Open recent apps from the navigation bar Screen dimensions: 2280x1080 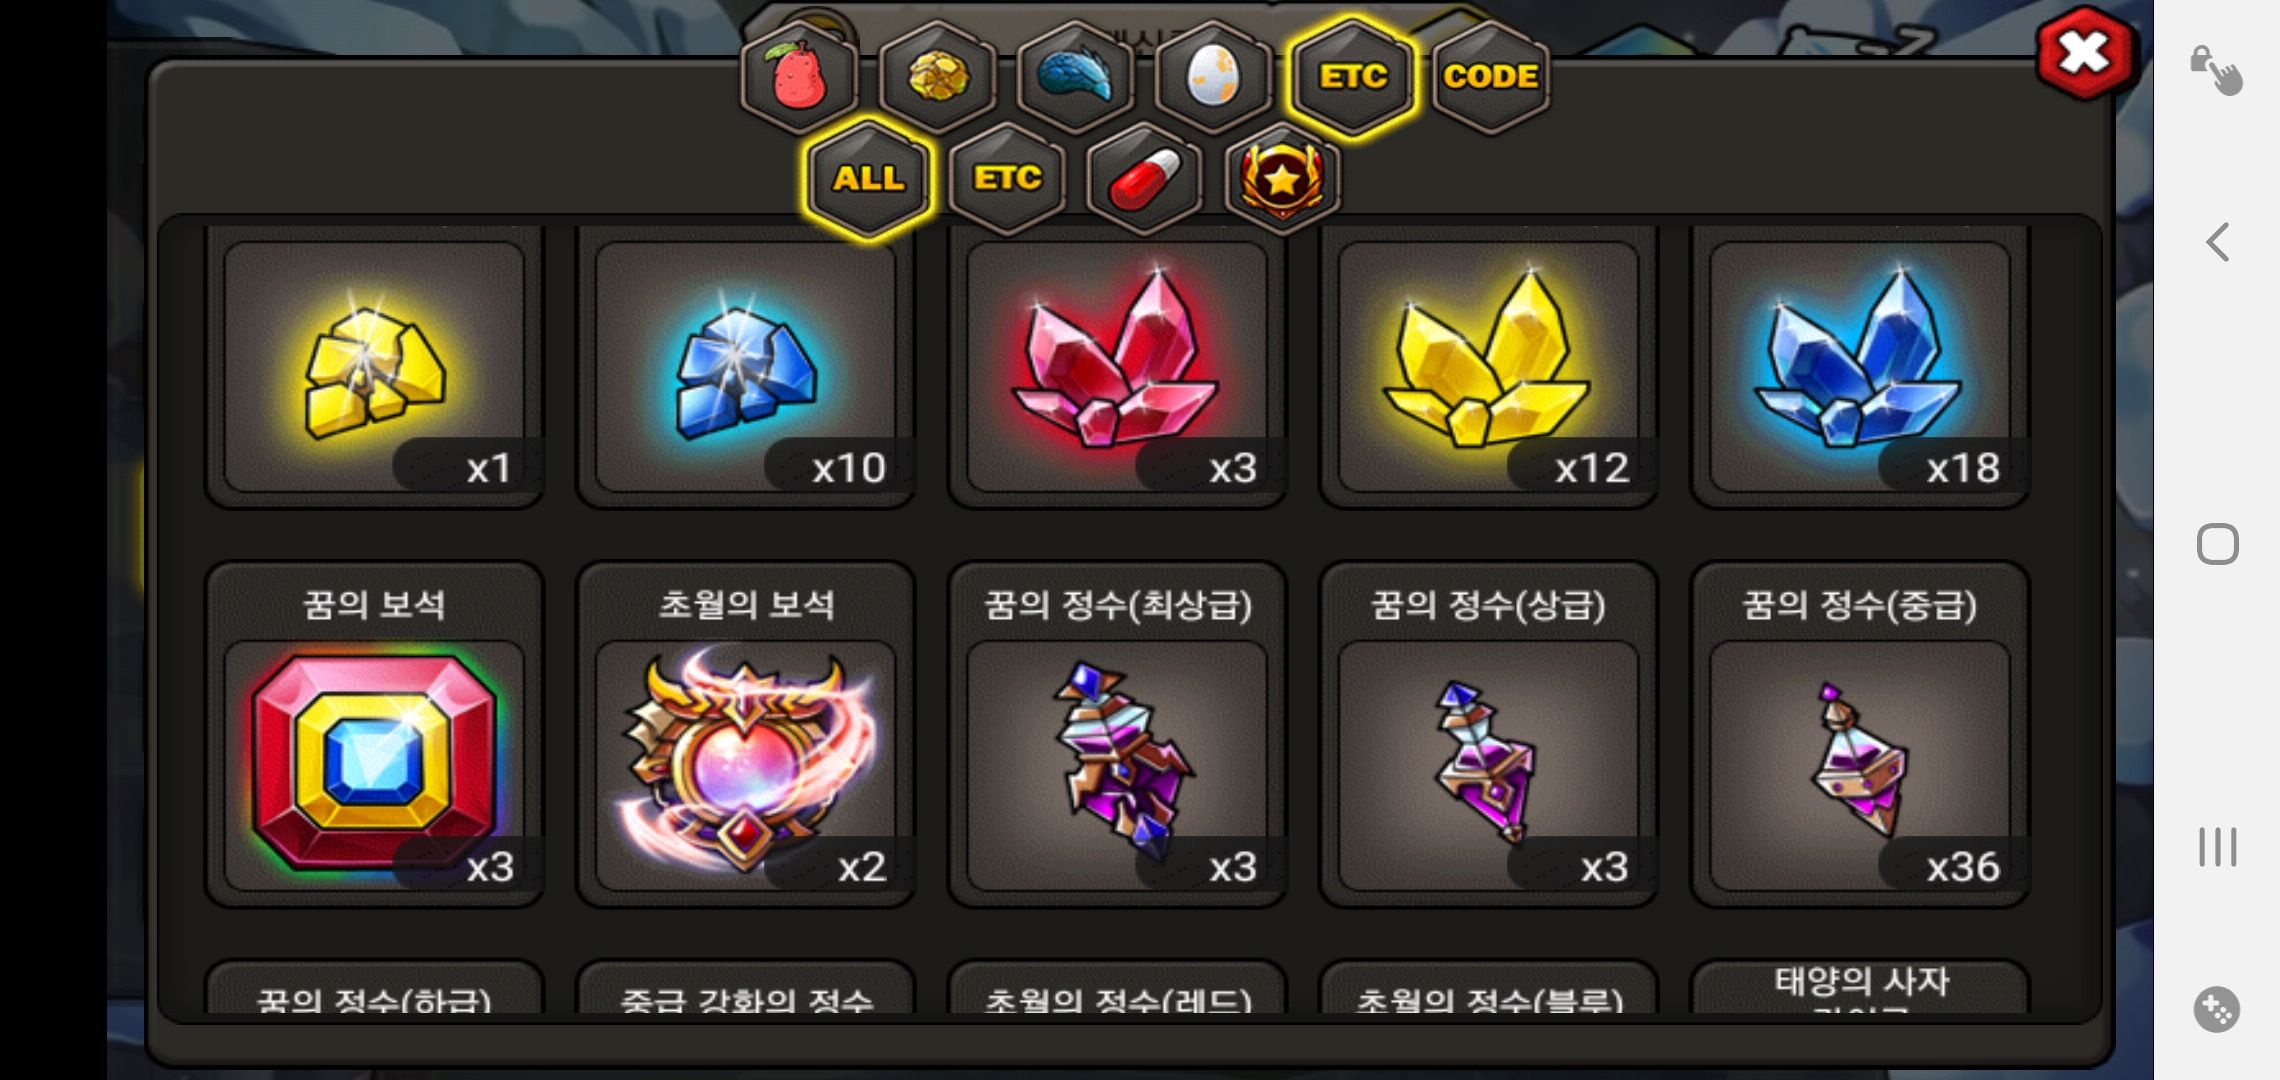tap(2217, 847)
